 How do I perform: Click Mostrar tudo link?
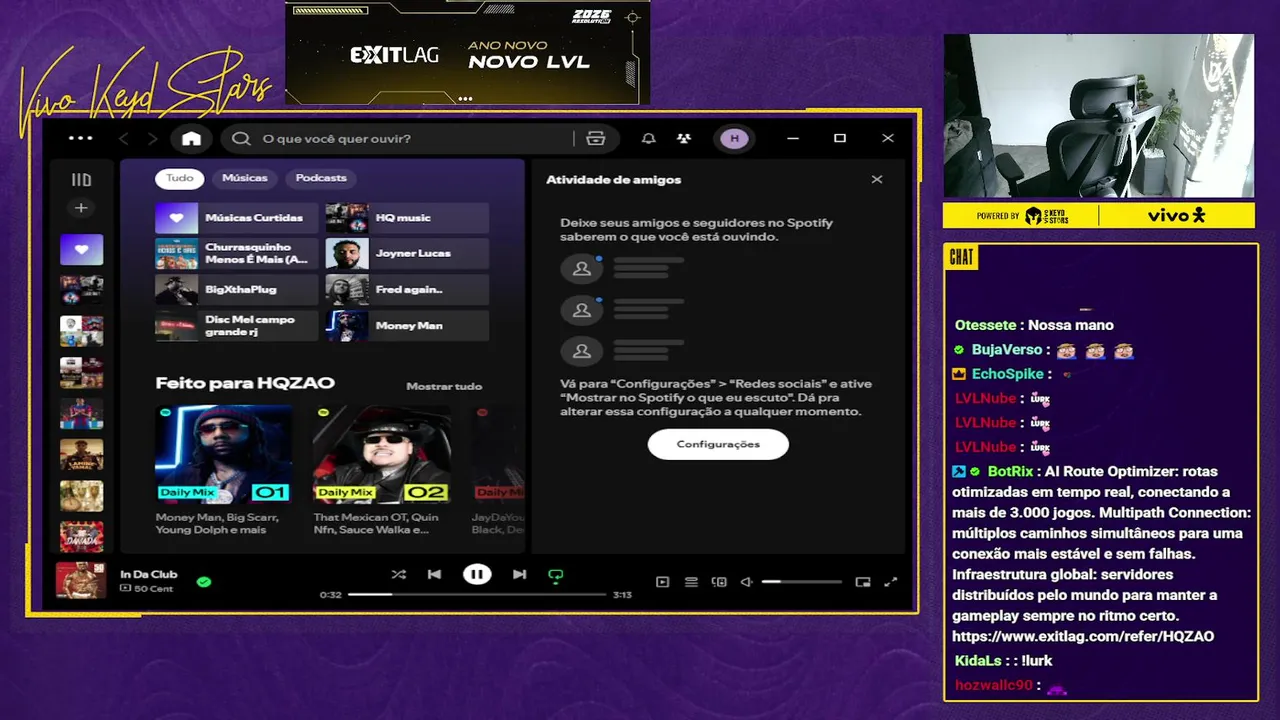click(x=444, y=386)
